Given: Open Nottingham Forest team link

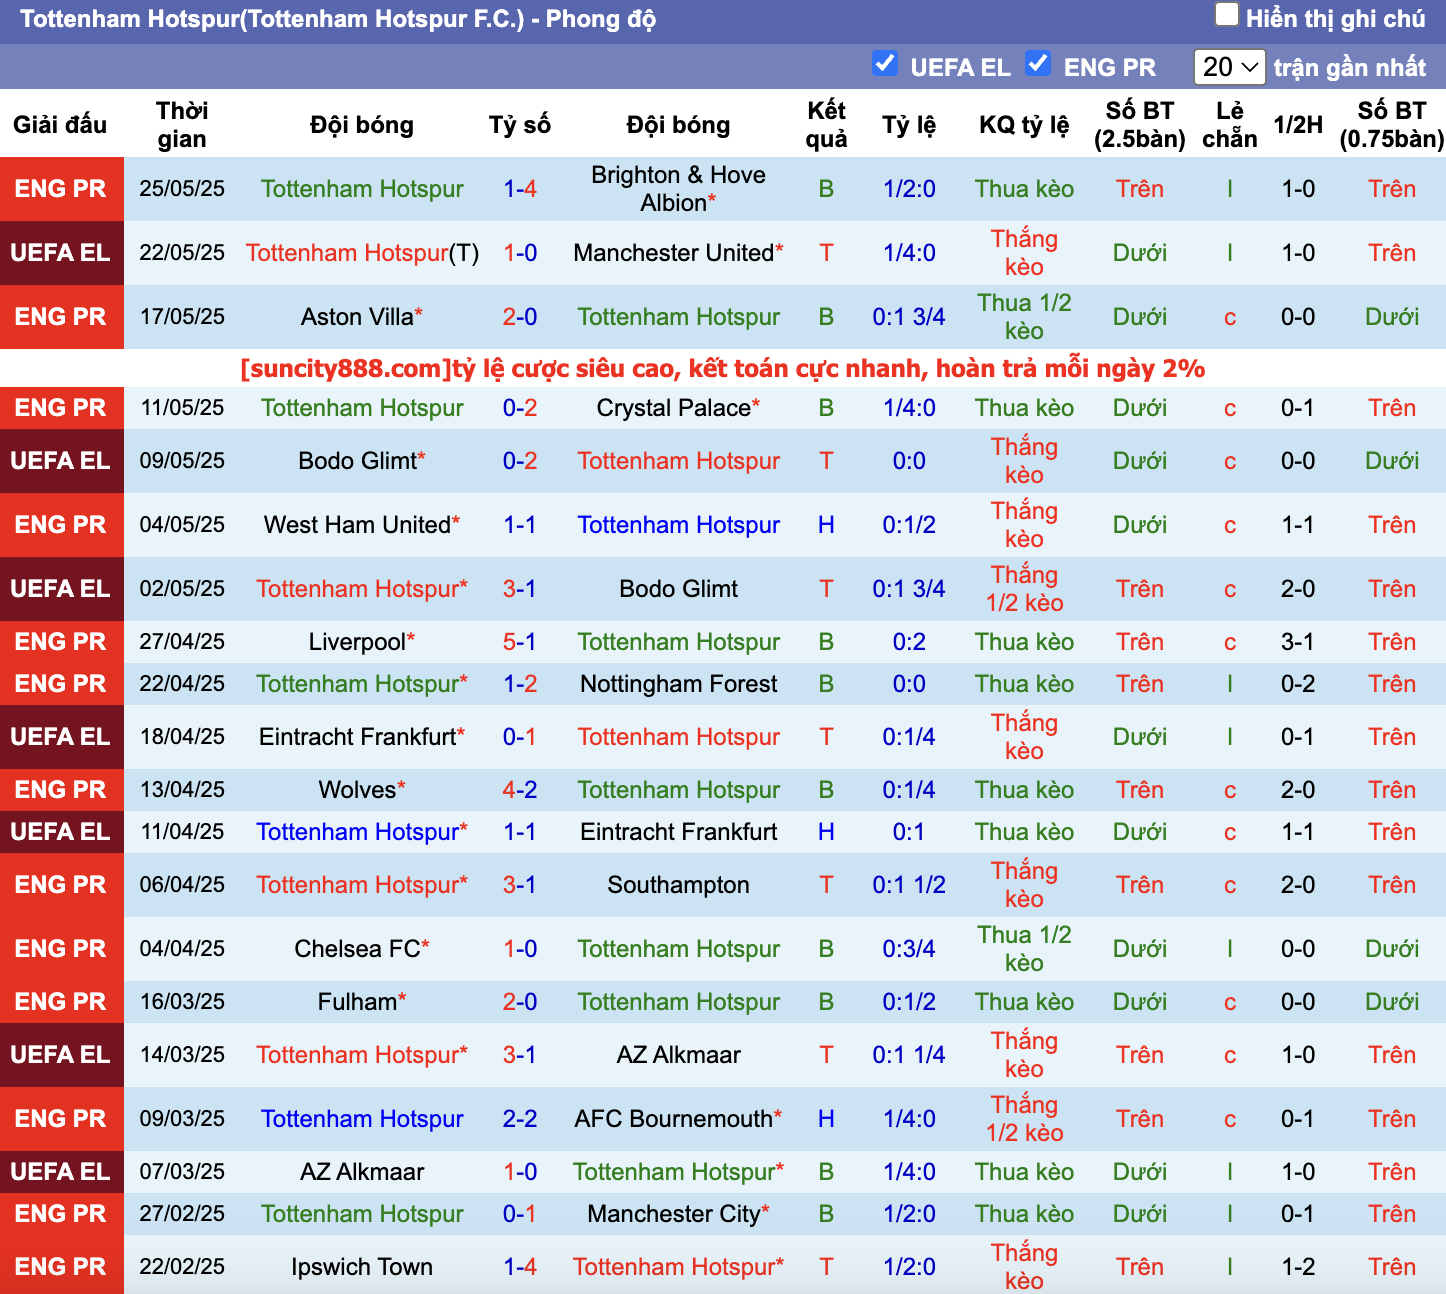Looking at the screenshot, I should [x=678, y=684].
